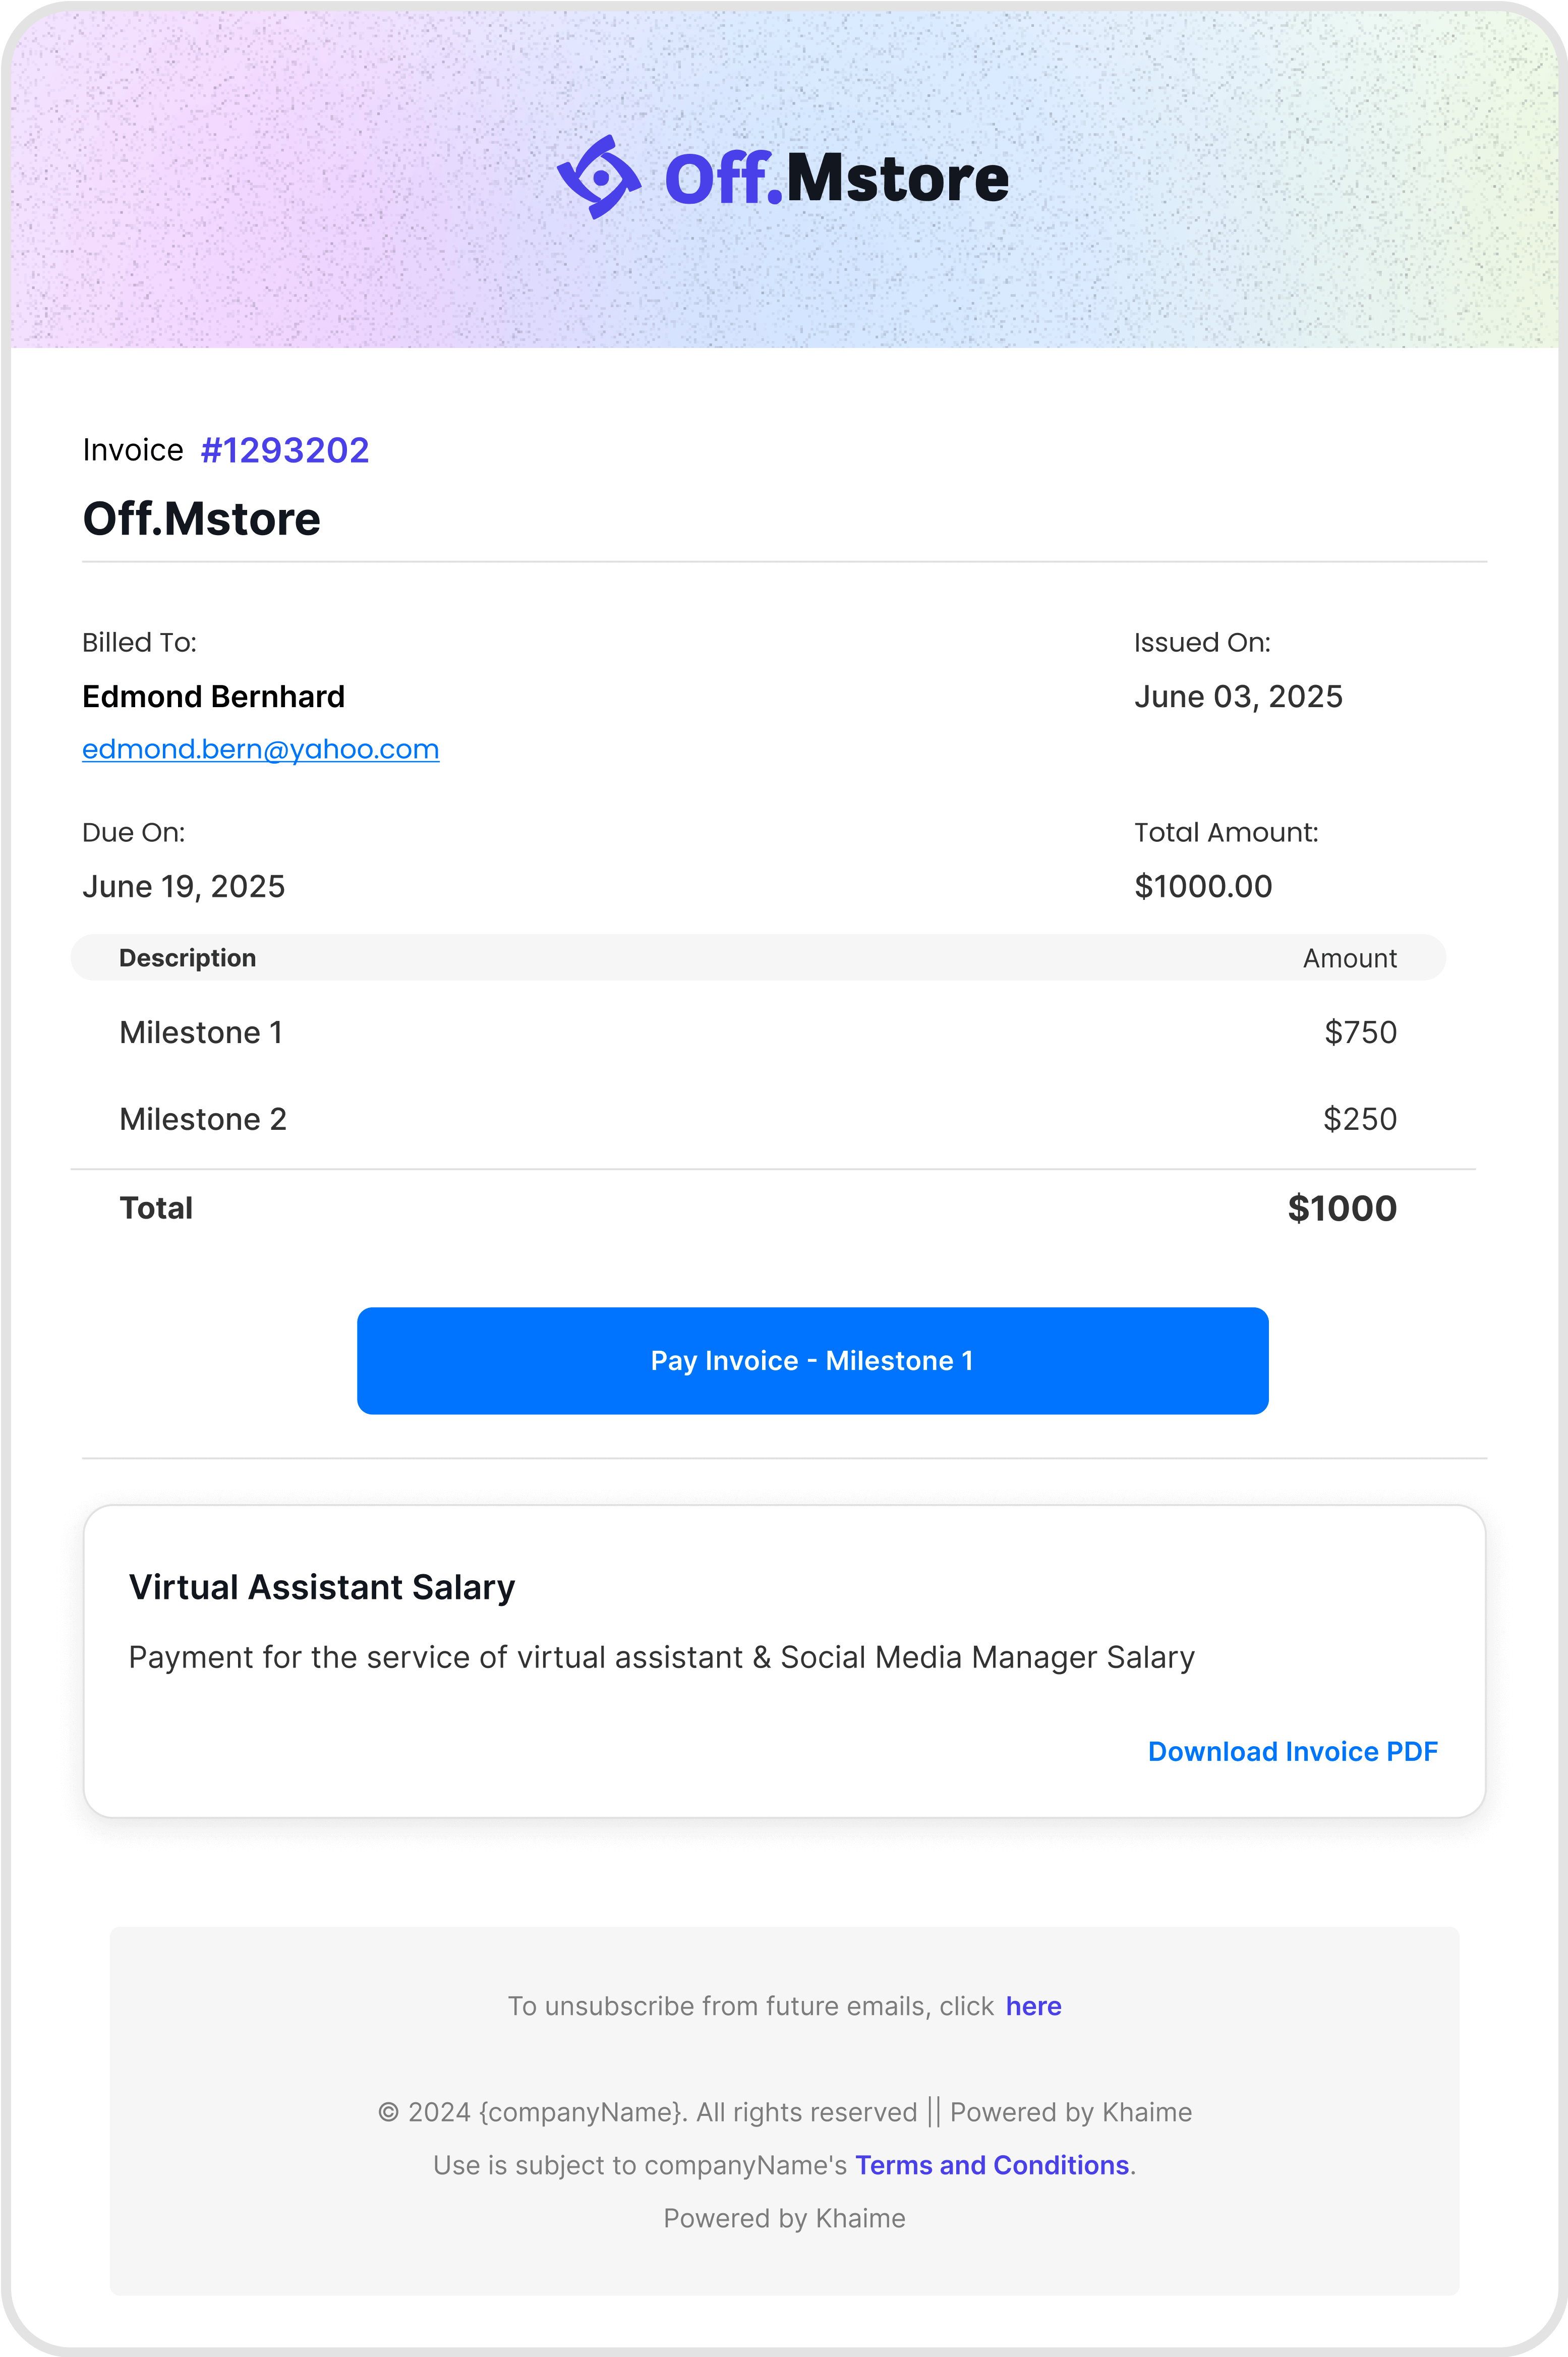Click the last Powered by Khaime line
Viewport: 1568px width, 2357px height.
[784, 2218]
